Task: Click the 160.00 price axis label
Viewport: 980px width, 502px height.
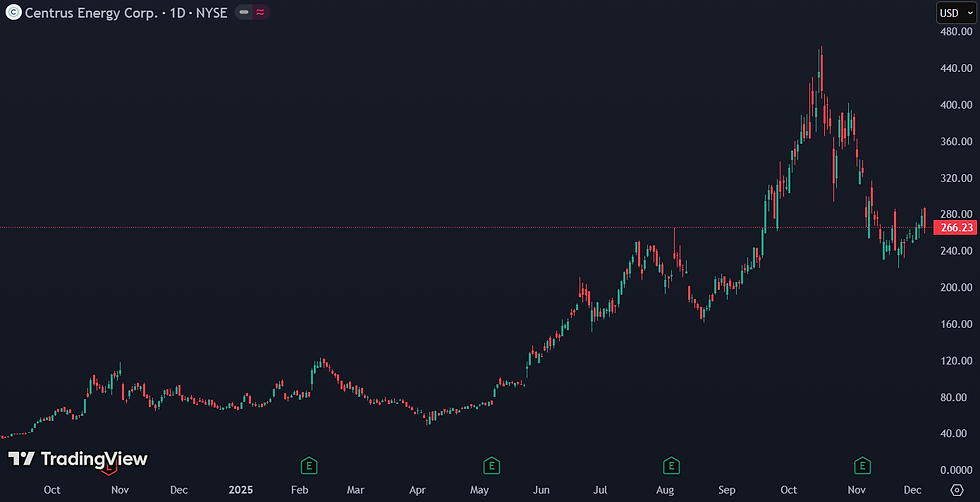Action: 956,324
